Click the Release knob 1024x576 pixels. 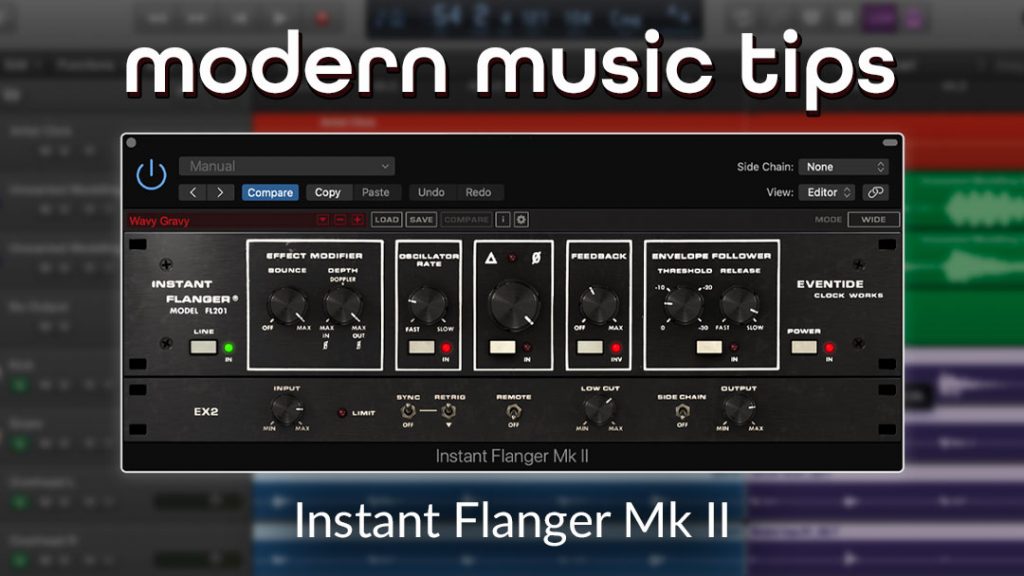tap(739, 306)
